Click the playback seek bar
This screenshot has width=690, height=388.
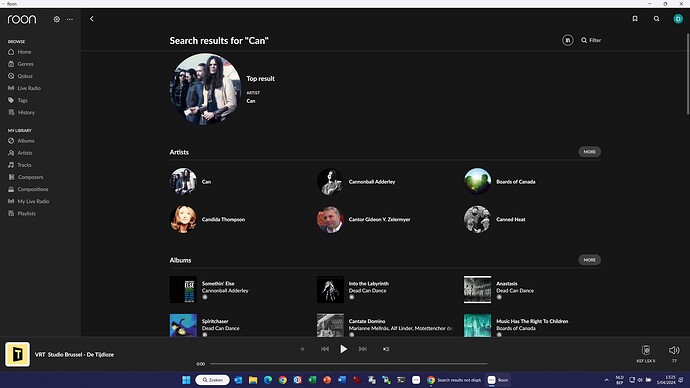[349, 364]
